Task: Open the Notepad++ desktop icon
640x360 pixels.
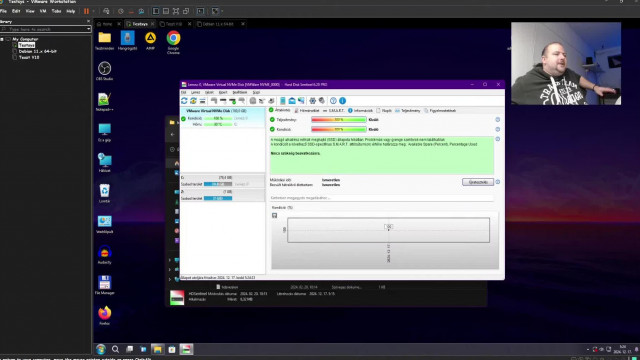Action: pos(104,102)
